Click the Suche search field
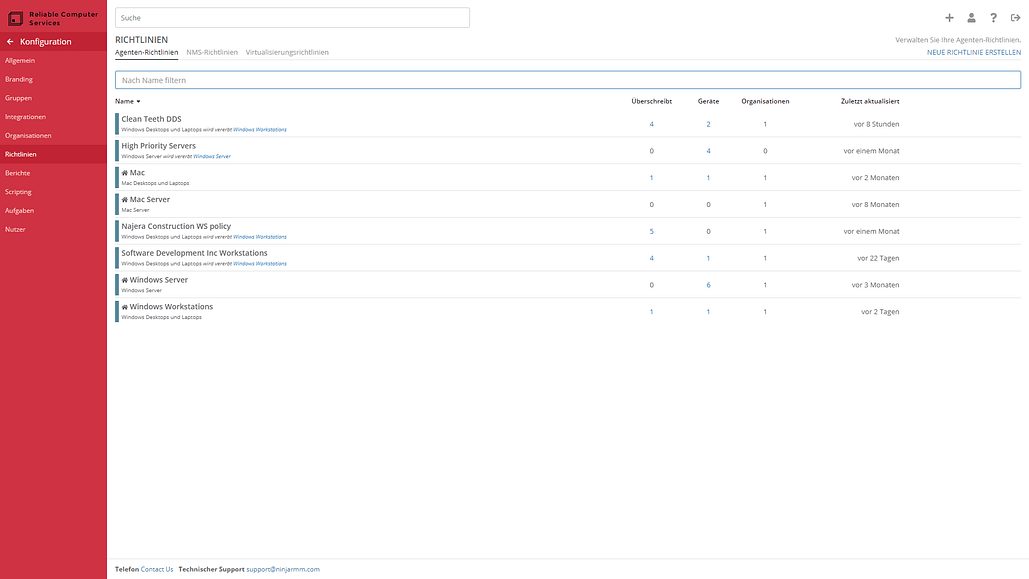The image size is (1029, 579). coord(292,18)
